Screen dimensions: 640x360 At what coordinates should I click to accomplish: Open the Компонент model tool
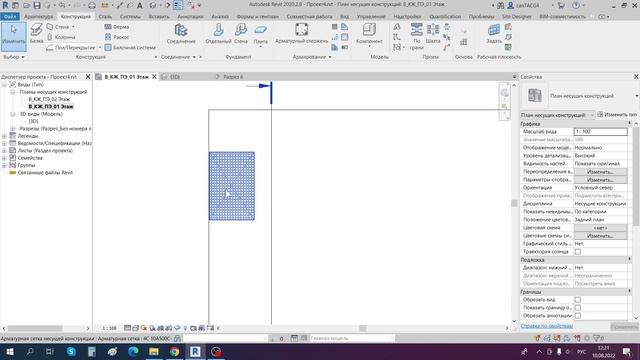click(x=369, y=33)
